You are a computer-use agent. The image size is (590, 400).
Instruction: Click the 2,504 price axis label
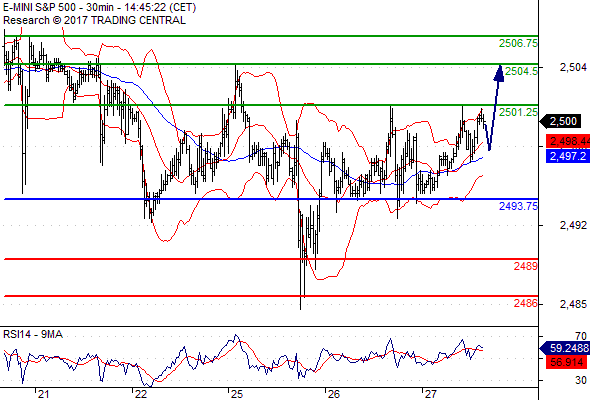[573, 67]
